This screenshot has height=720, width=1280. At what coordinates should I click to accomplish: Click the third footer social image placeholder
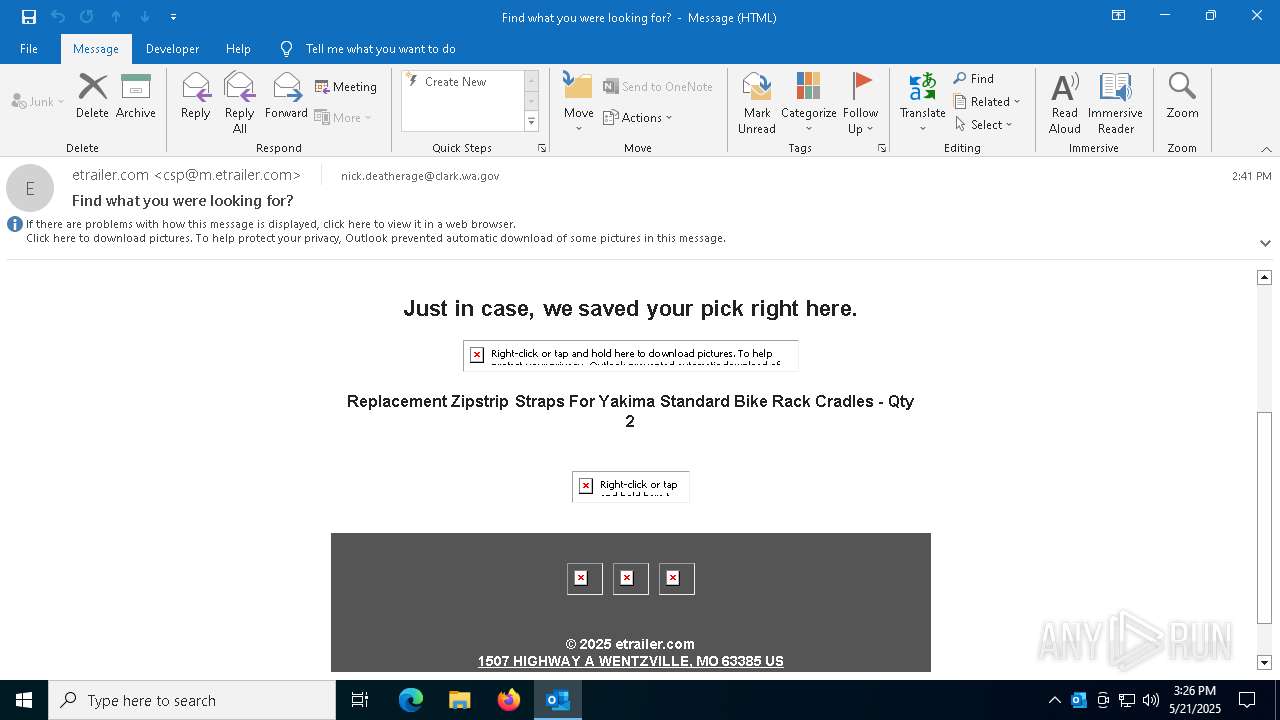coord(676,578)
